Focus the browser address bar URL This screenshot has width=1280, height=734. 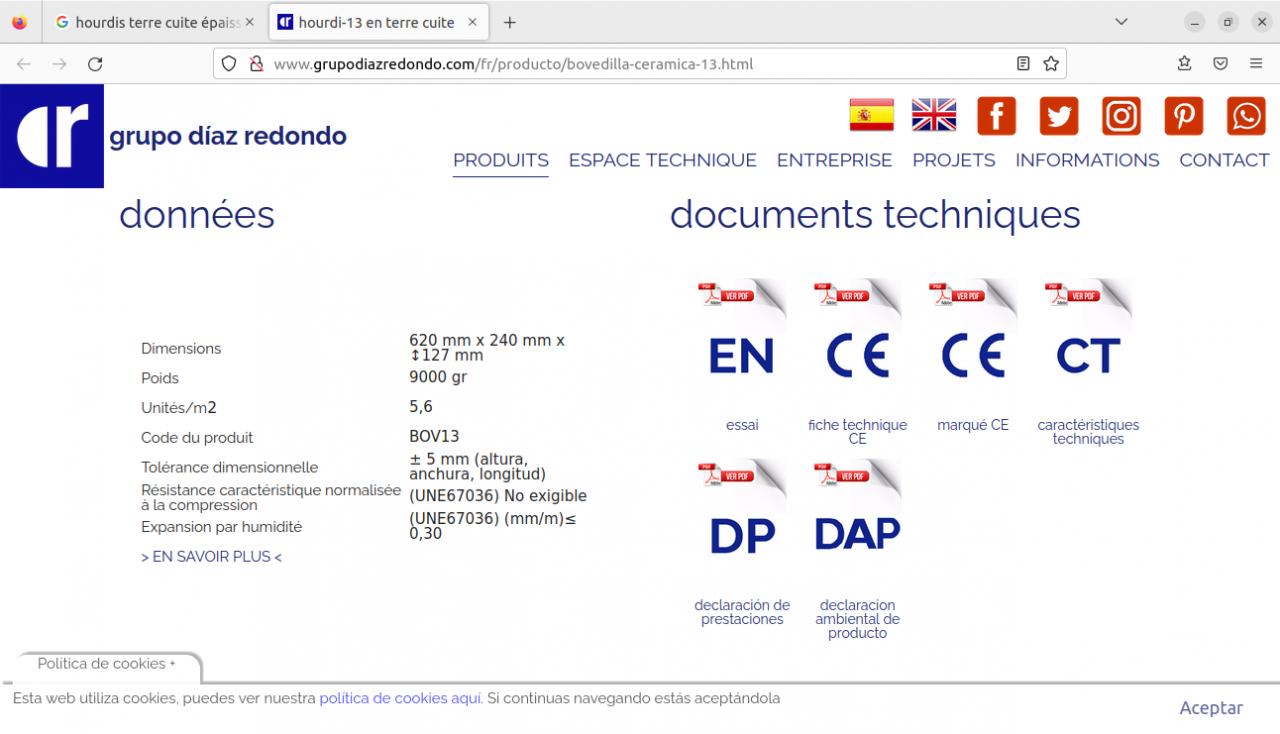click(x=640, y=64)
